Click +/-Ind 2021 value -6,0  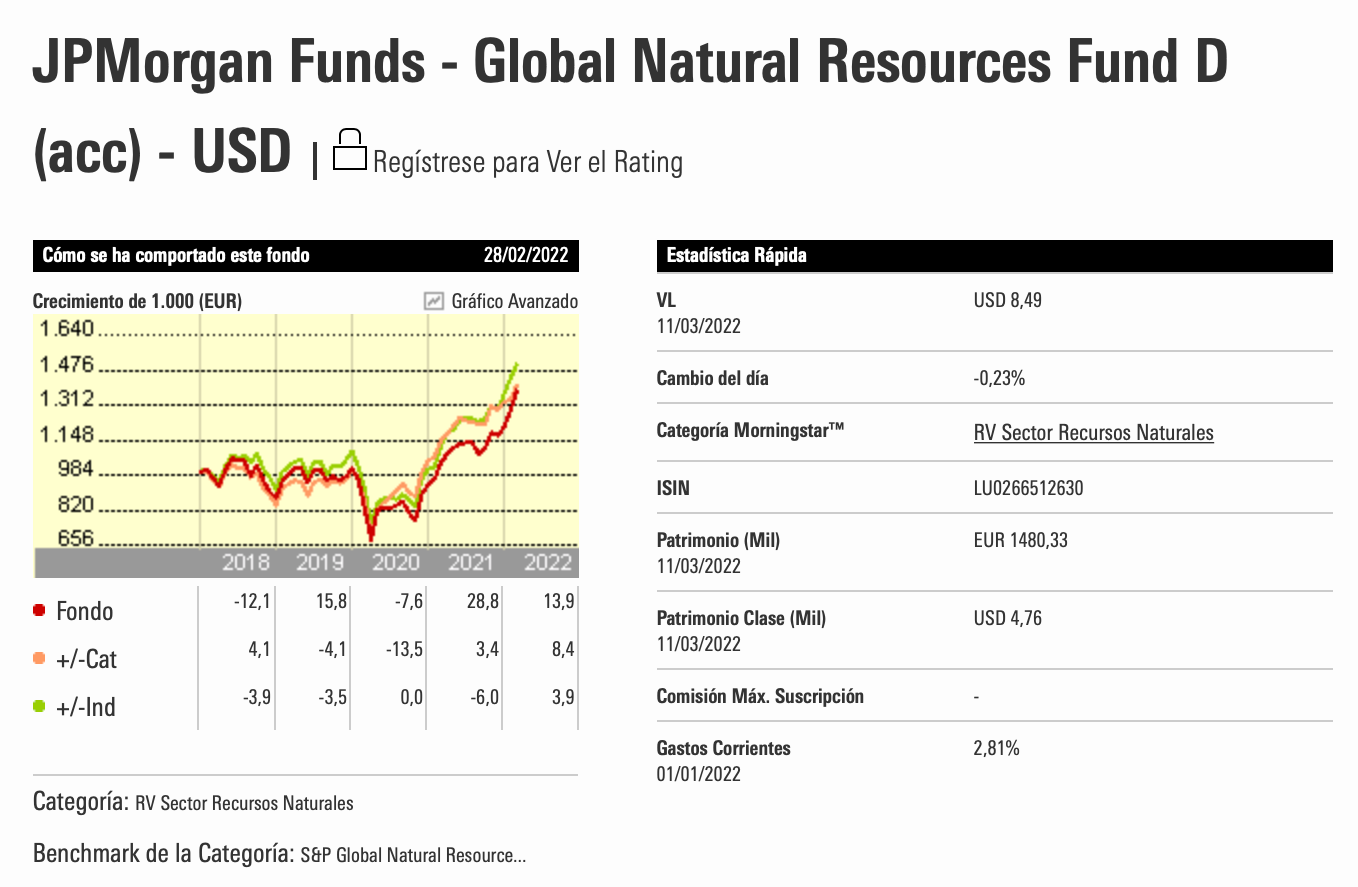pyautogui.click(x=485, y=697)
